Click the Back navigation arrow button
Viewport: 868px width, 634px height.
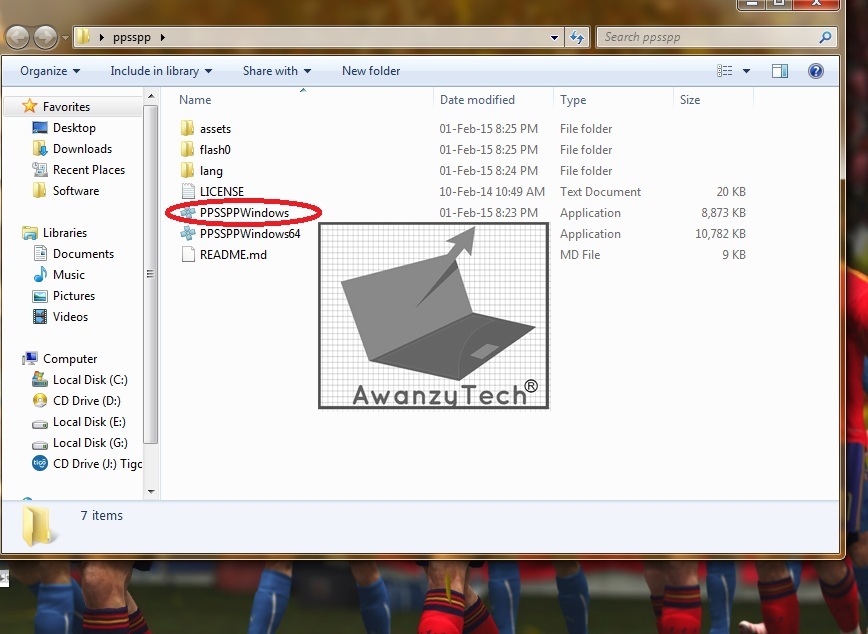(x=18, y=38)
